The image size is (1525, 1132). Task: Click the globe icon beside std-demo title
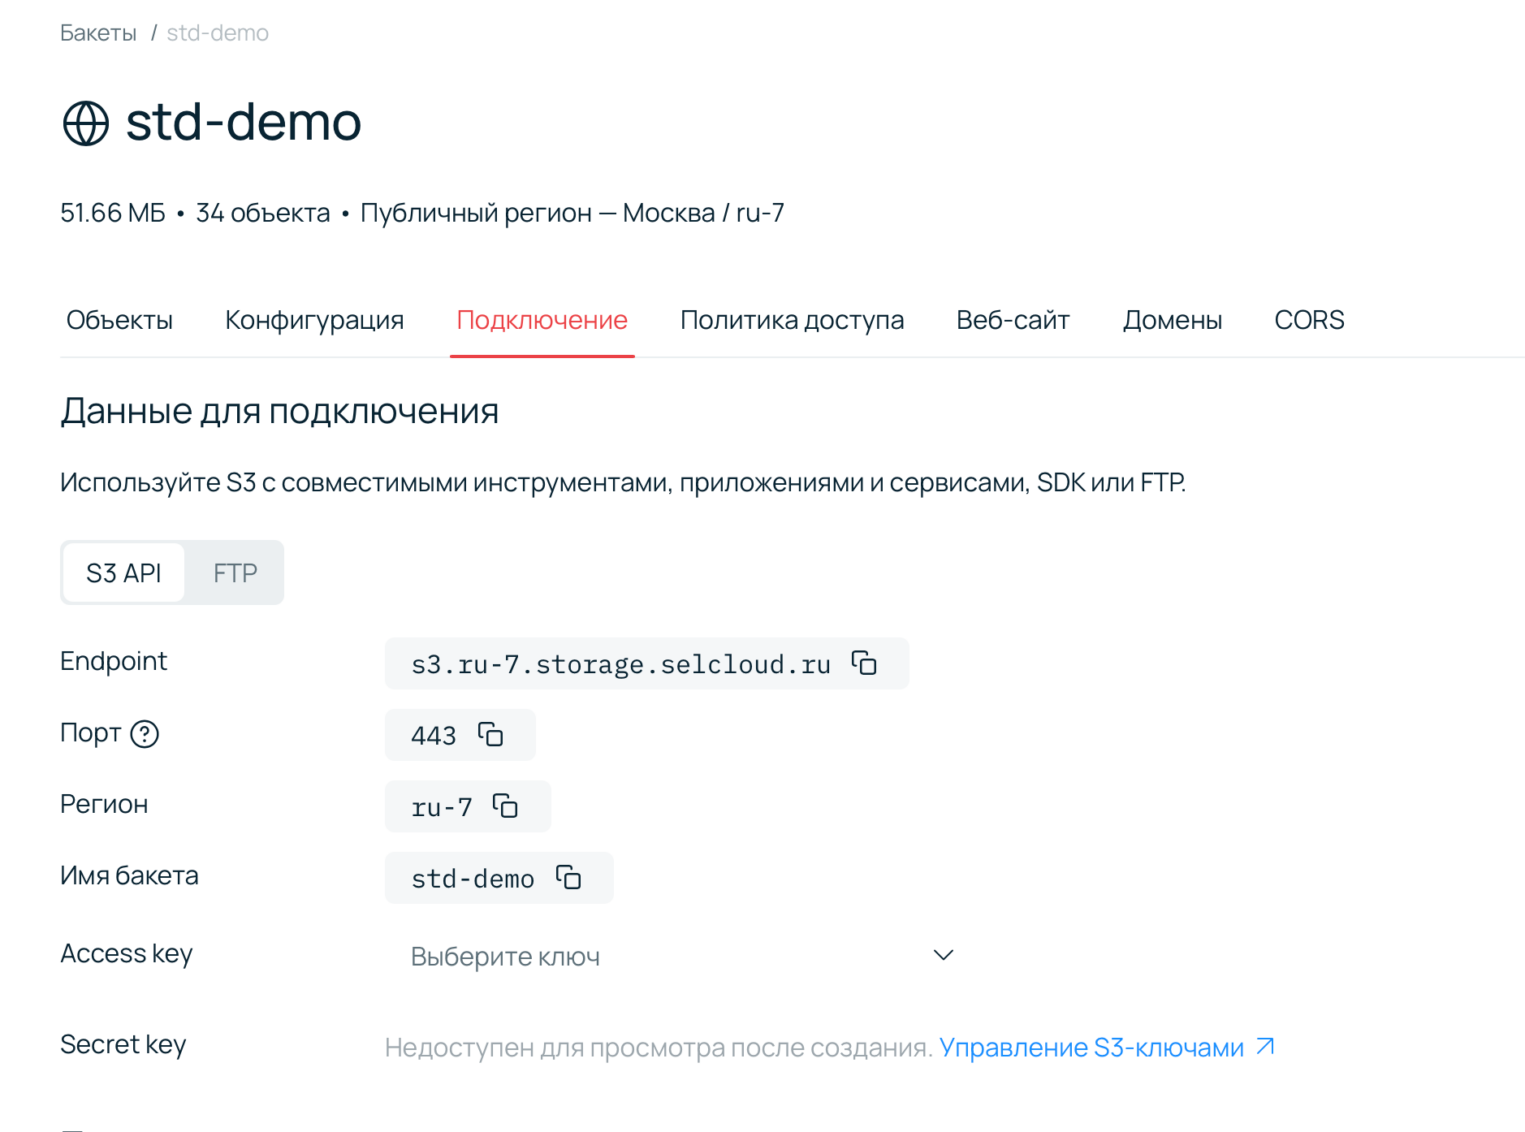(x=86, y=124)
